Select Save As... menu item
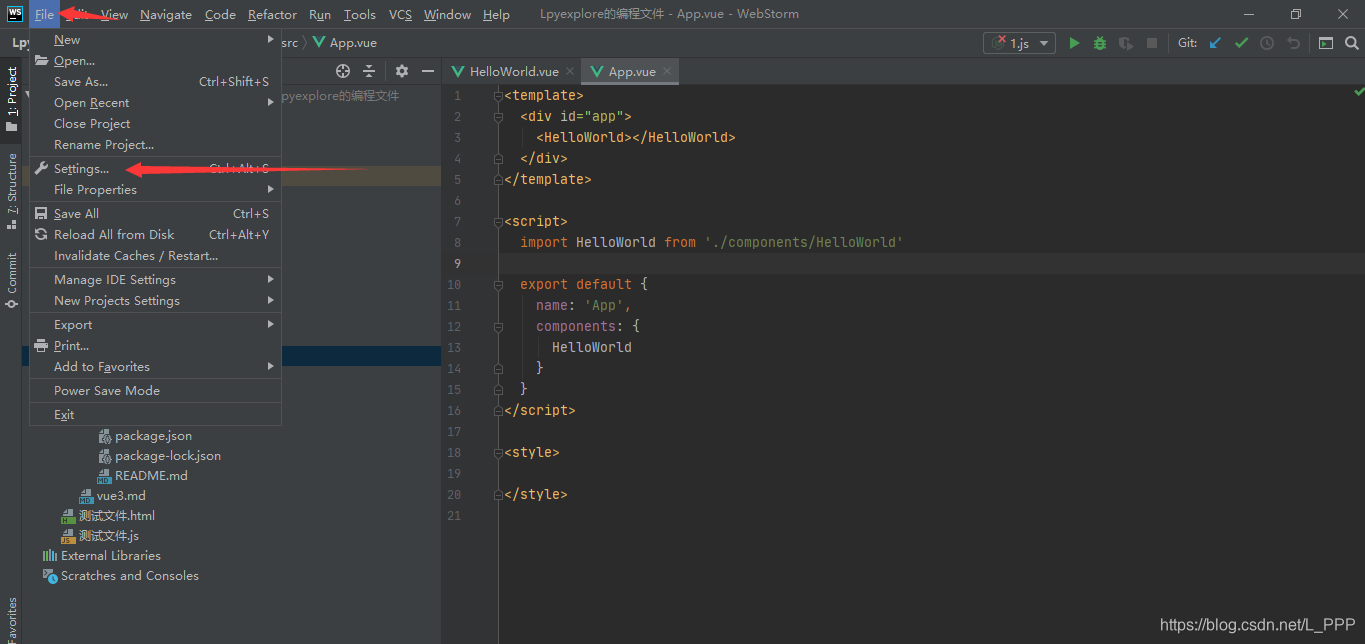Screen dimensions: 1365x644 tap(155, 82)
